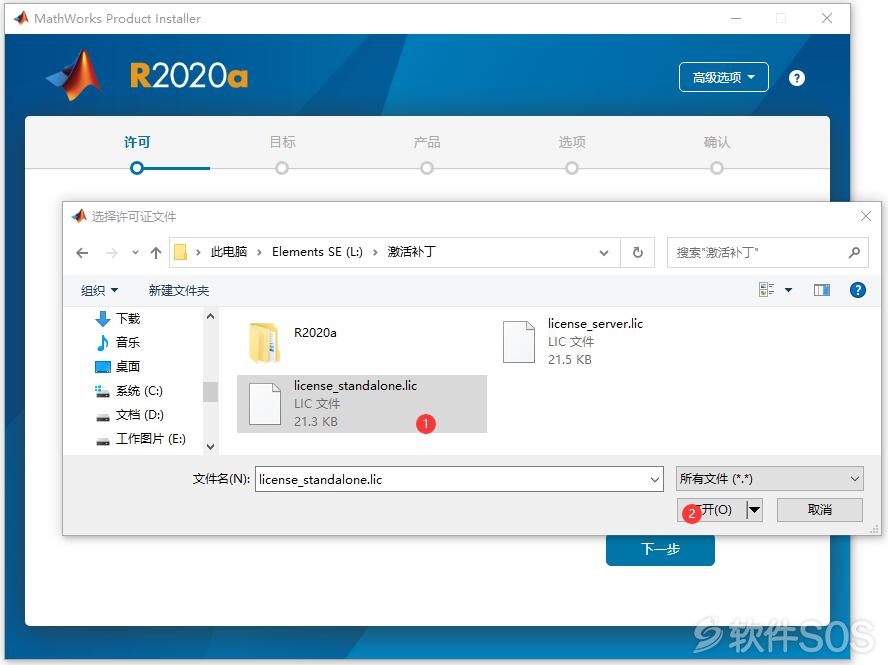Select 工作图片 (E:) drive in navigation pane
The image size is (888, 665).
point(140,439)
